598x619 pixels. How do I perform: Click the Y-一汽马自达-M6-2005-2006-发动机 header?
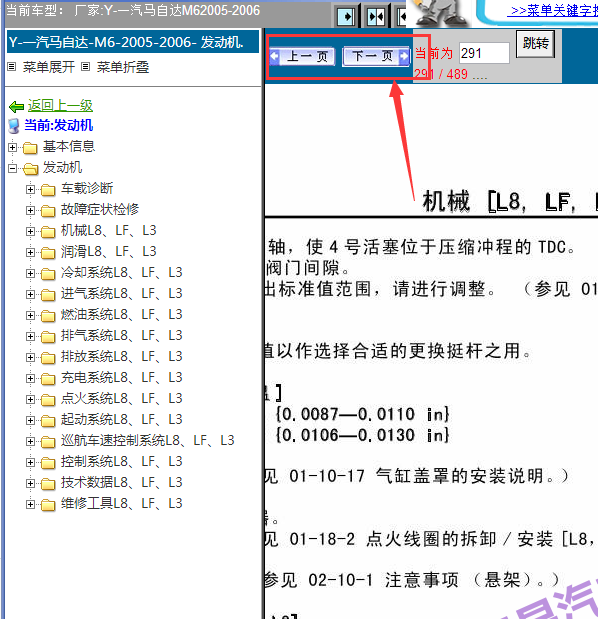coord(133,42)
